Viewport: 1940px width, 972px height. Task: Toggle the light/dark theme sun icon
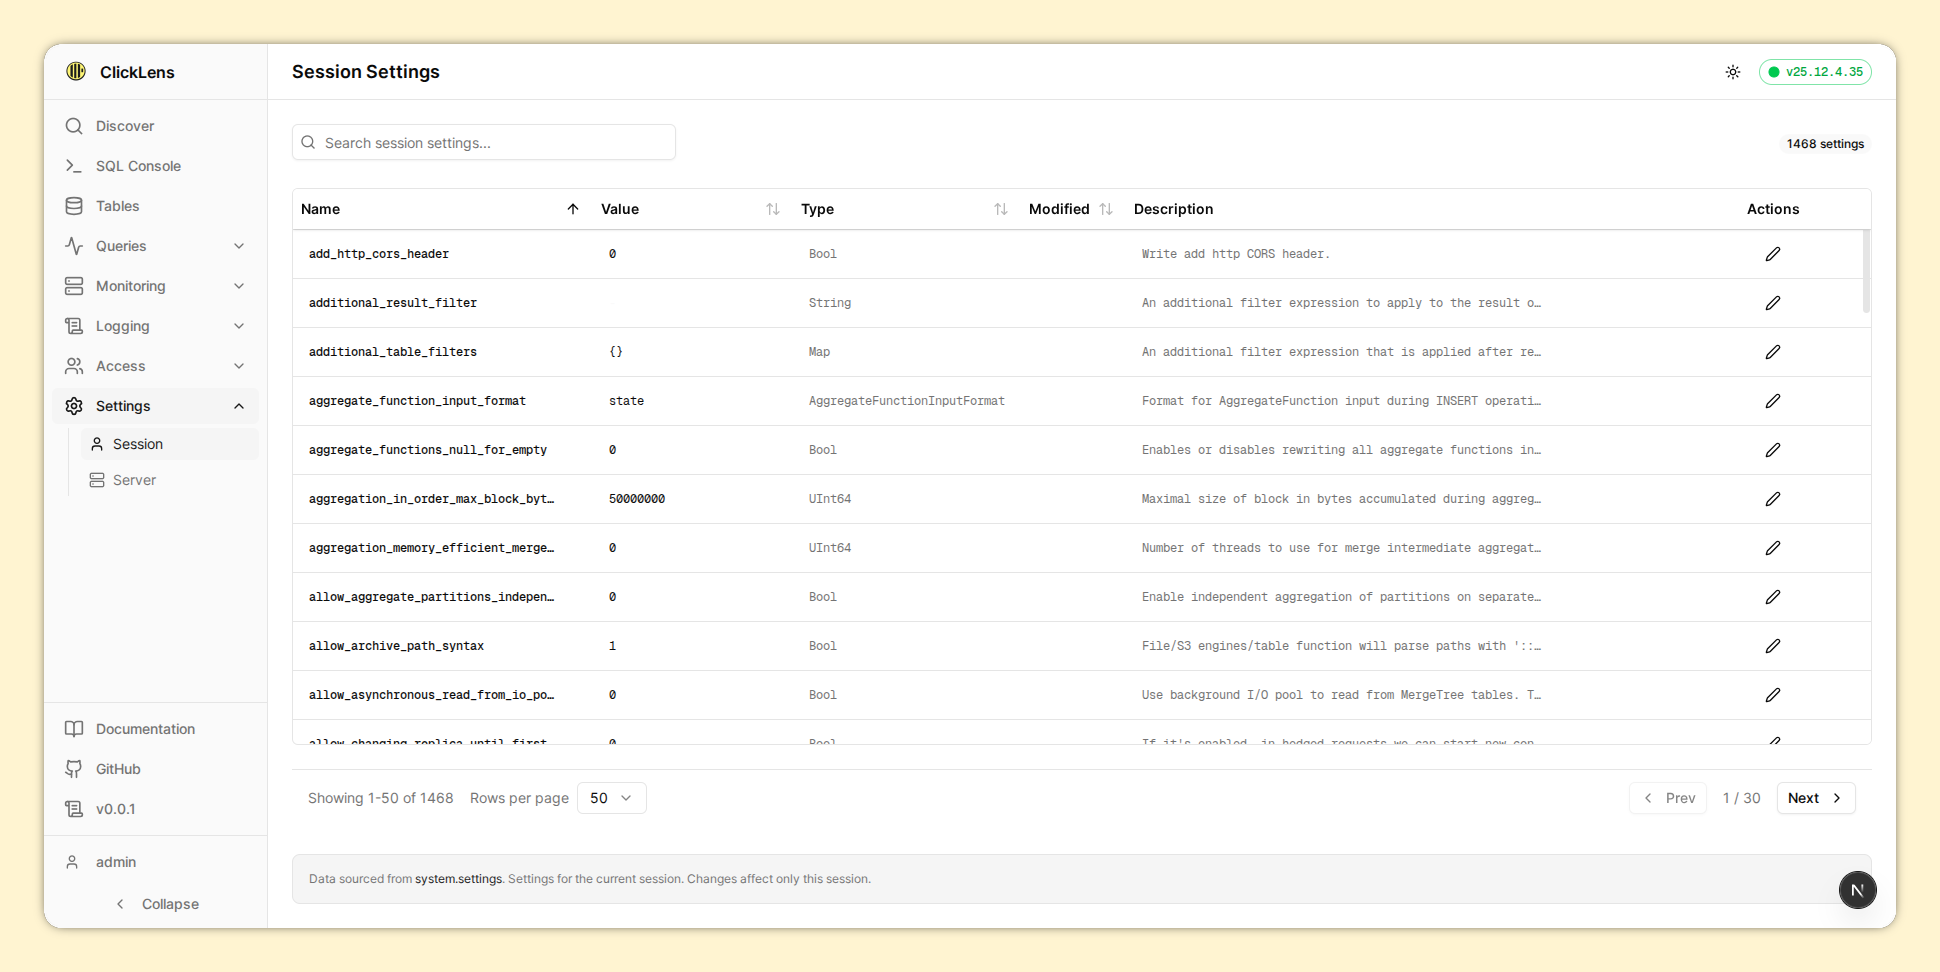tap(1733, 72)
